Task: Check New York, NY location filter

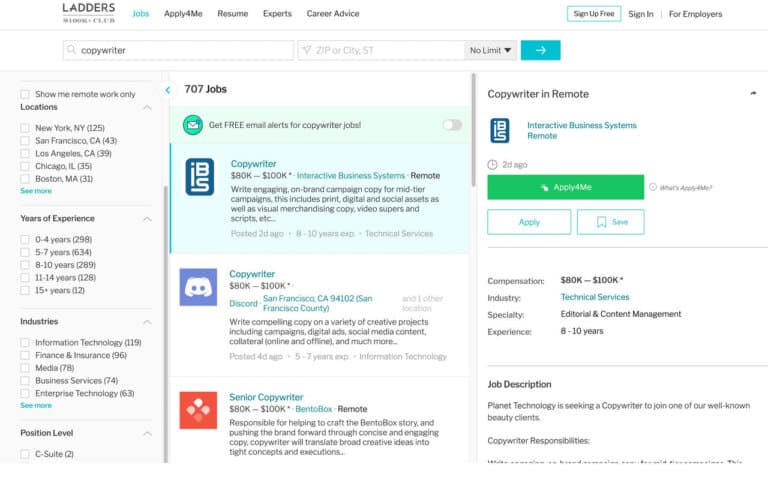Action: (x=24, y=128)
